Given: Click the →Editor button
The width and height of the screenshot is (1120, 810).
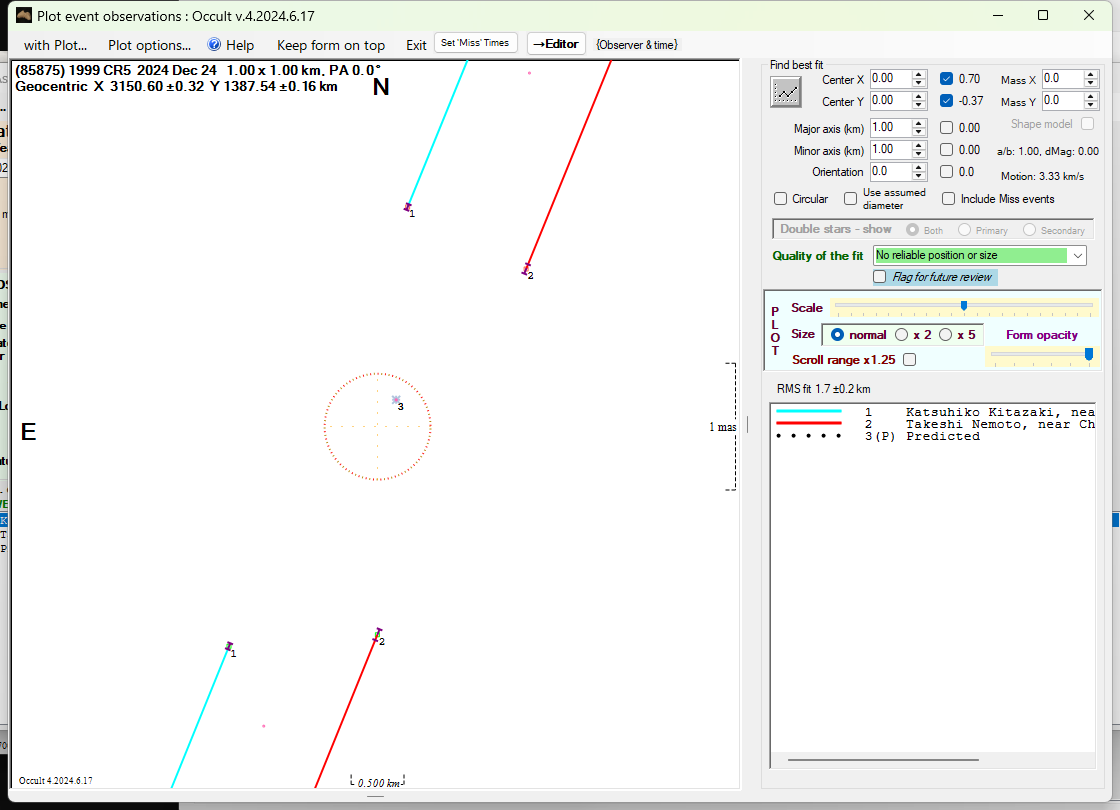Looking at the screenshot, I should [555, 44].
